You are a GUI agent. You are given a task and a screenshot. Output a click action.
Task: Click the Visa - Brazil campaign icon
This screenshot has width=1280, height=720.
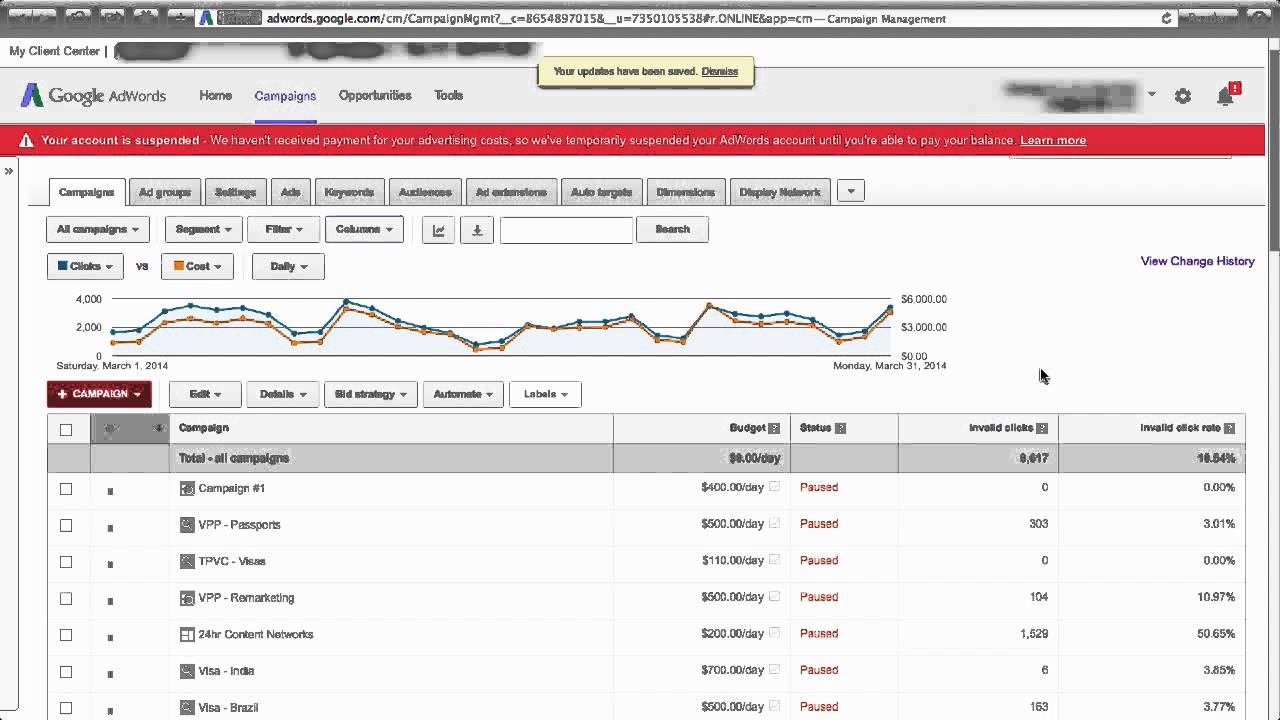pos(186,707)
